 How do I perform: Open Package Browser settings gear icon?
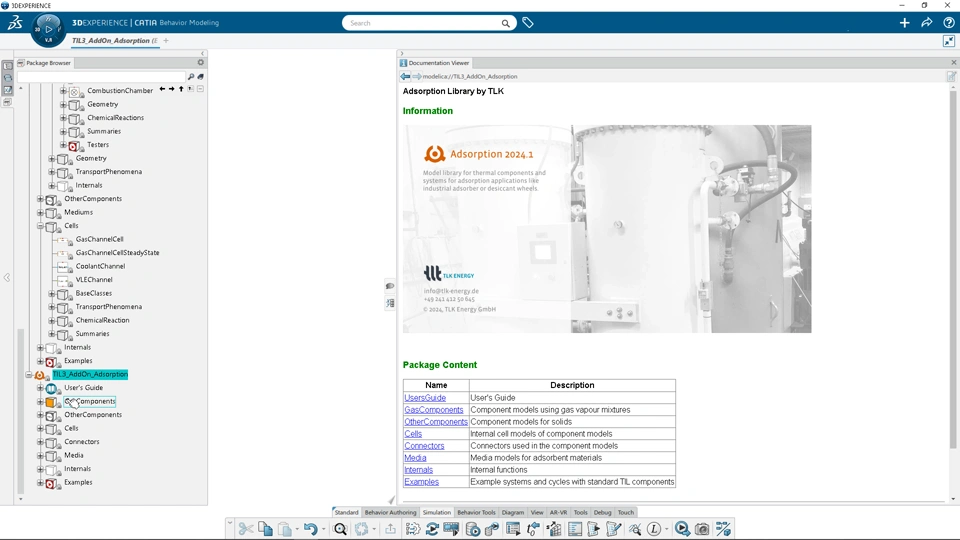click(200, 62)
